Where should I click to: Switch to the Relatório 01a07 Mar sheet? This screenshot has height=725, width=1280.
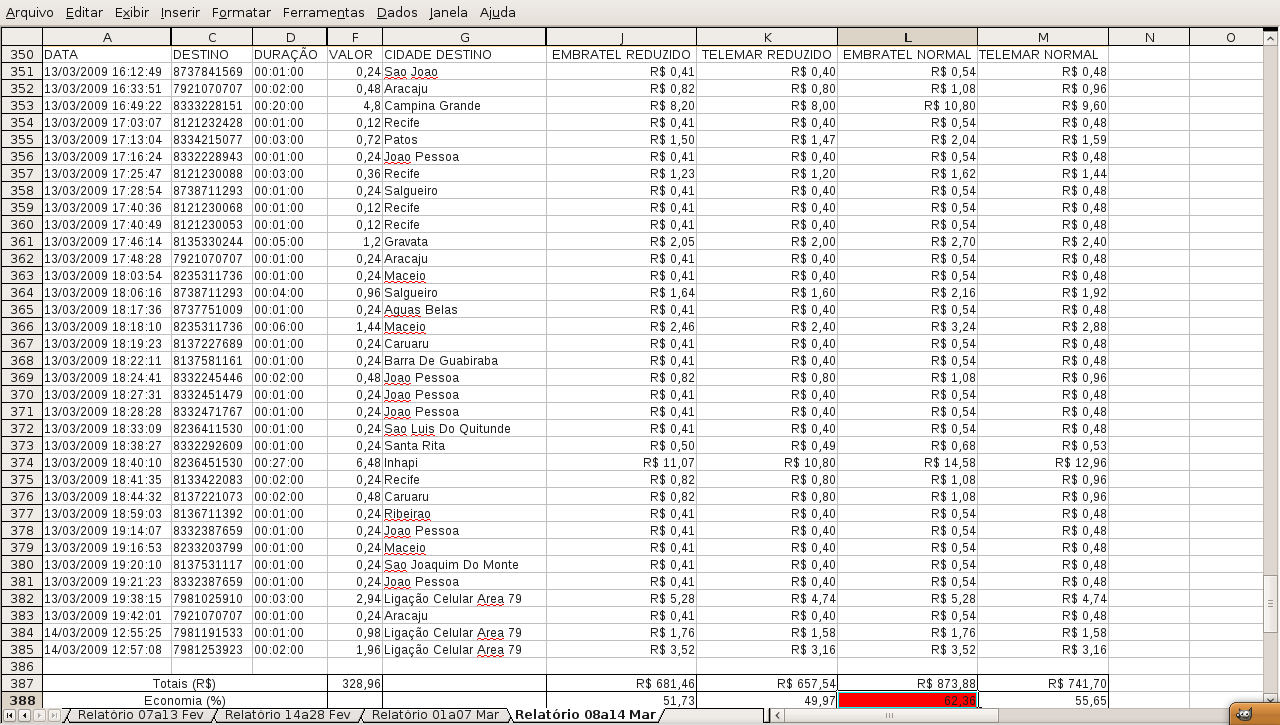(434, 715)
